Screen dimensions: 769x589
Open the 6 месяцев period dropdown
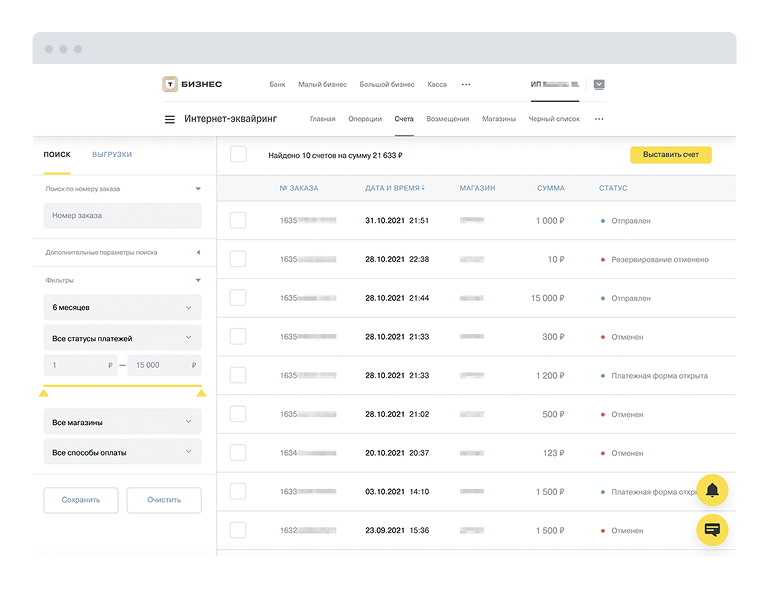122,308
